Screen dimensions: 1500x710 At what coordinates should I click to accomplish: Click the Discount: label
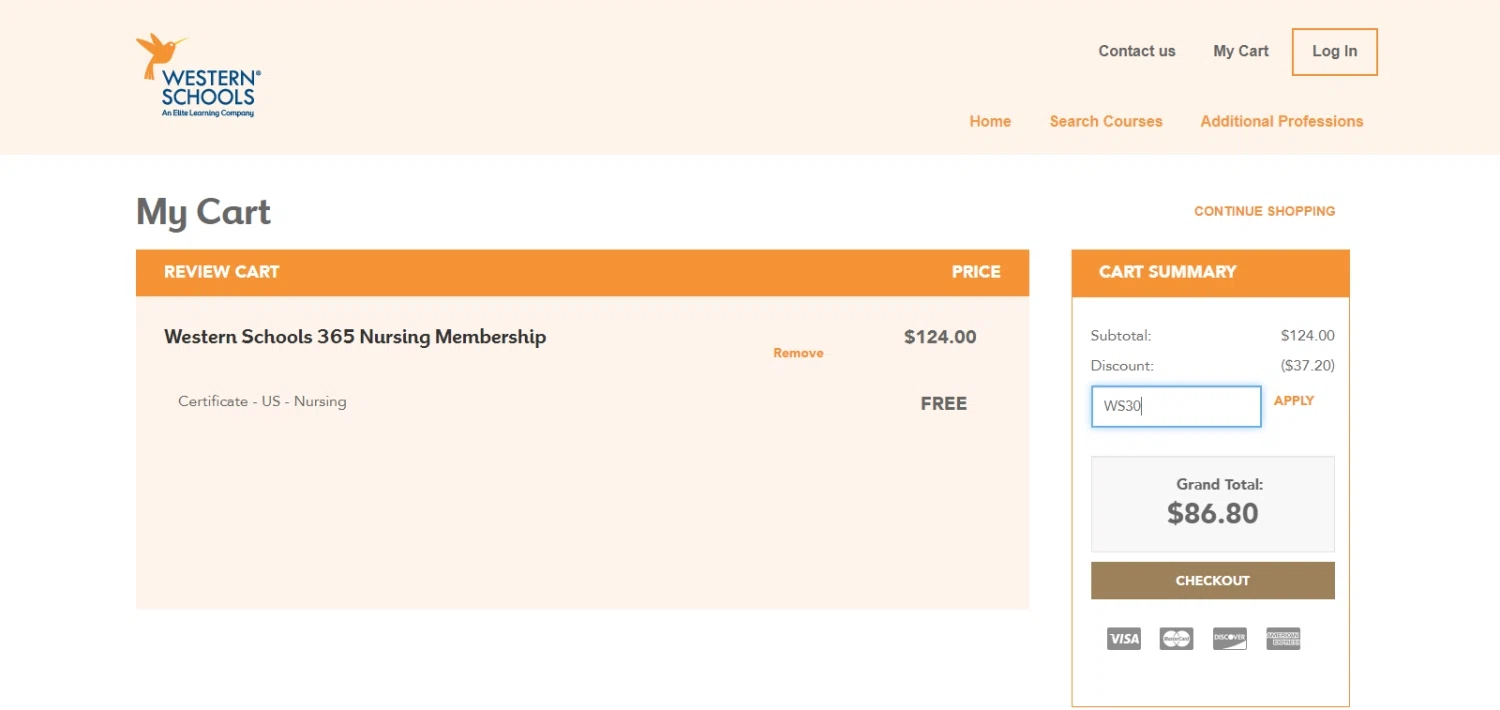tap(1122, 365)
